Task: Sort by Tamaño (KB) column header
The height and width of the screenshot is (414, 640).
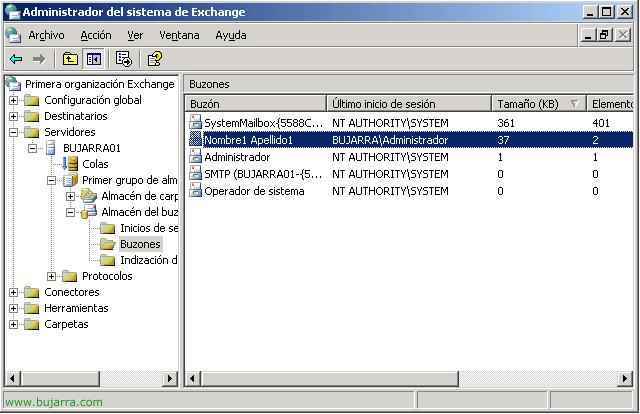Action: pos(539,104)
